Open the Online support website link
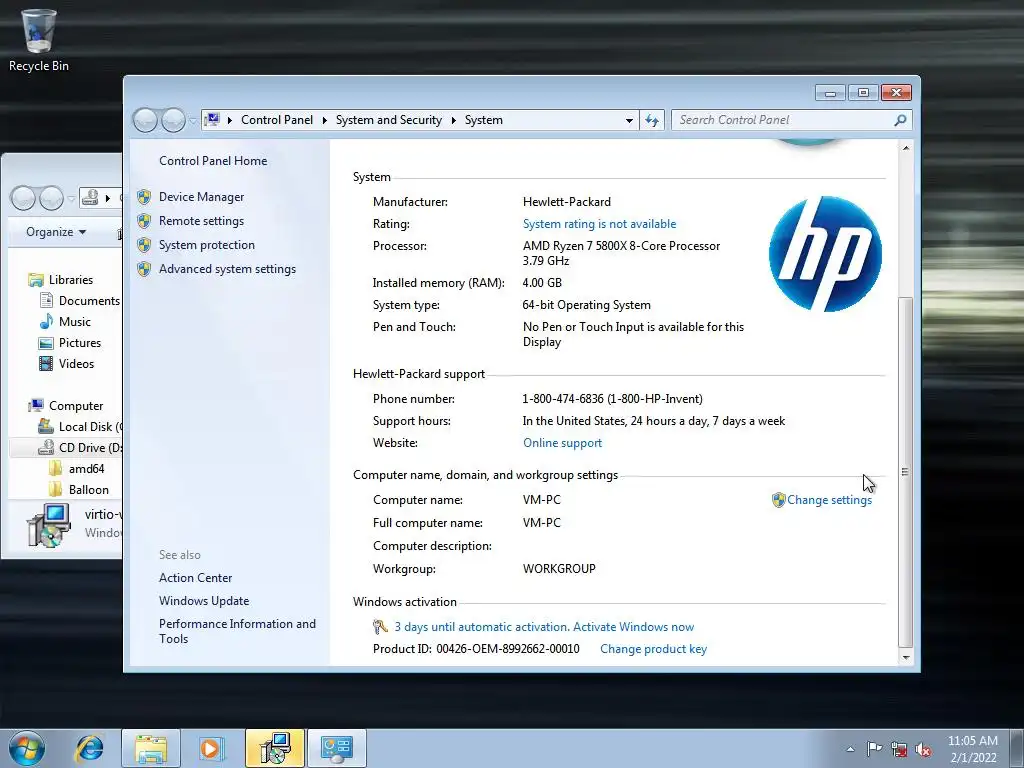 tap(562, 443)
